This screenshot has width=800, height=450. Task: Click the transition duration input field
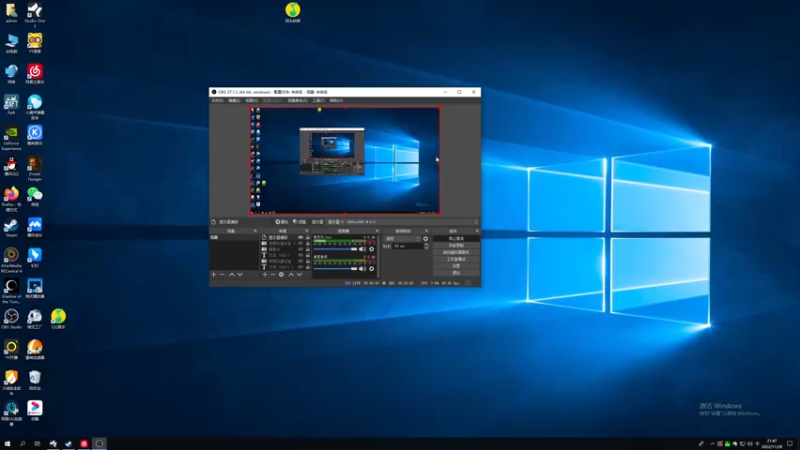click(408, 246)
